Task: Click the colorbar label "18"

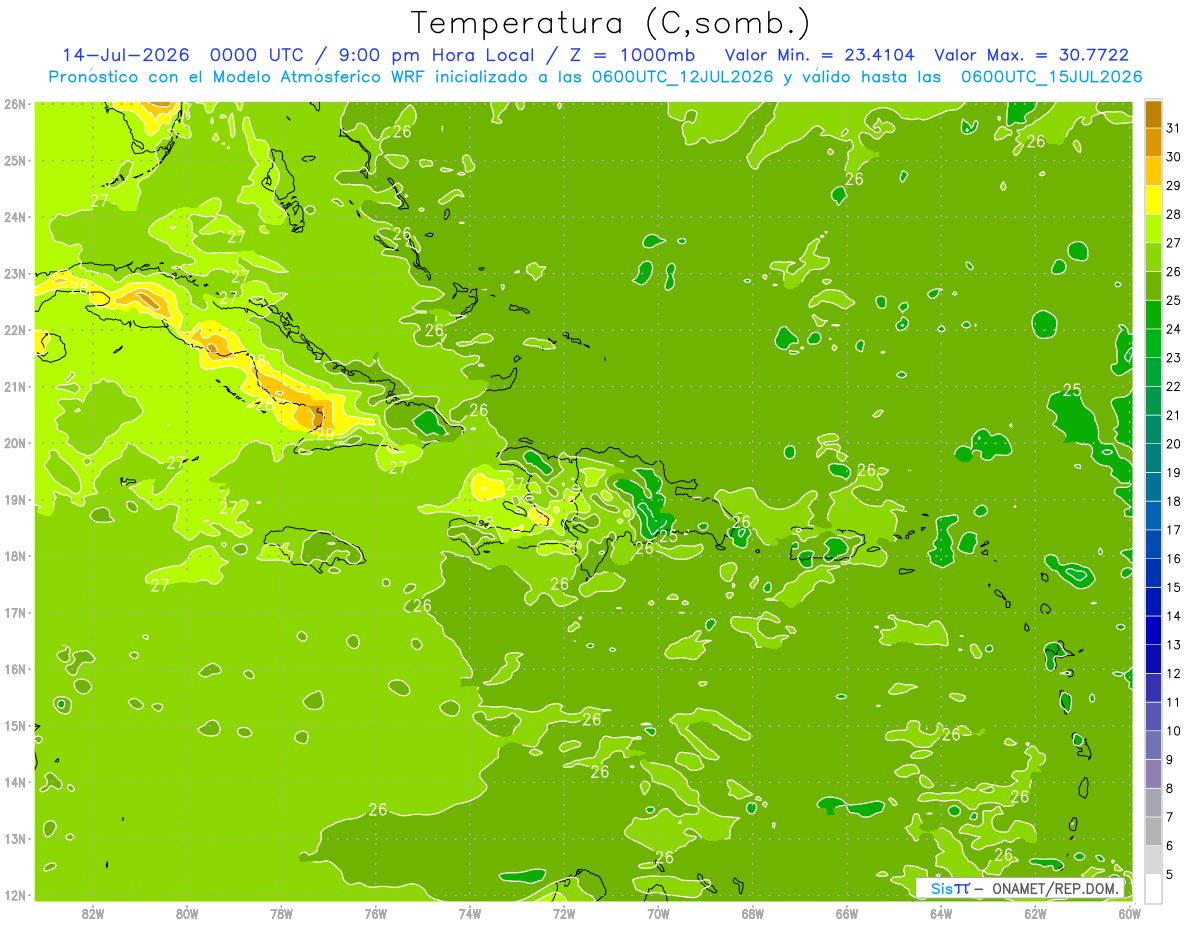Action: click(x=1173, y=501)
